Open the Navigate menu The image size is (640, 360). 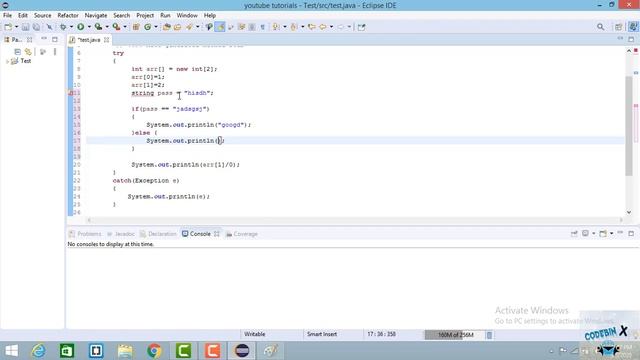point(96,16)
